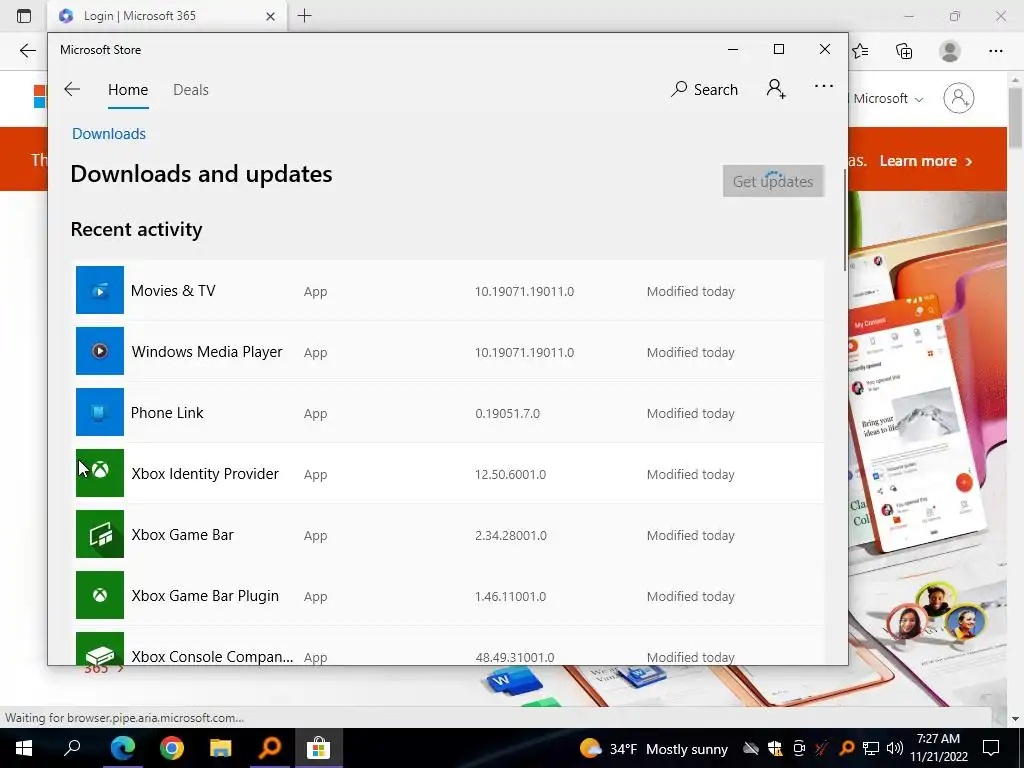Open the weather widget 34°F Mostly sunny

(654, 748)
